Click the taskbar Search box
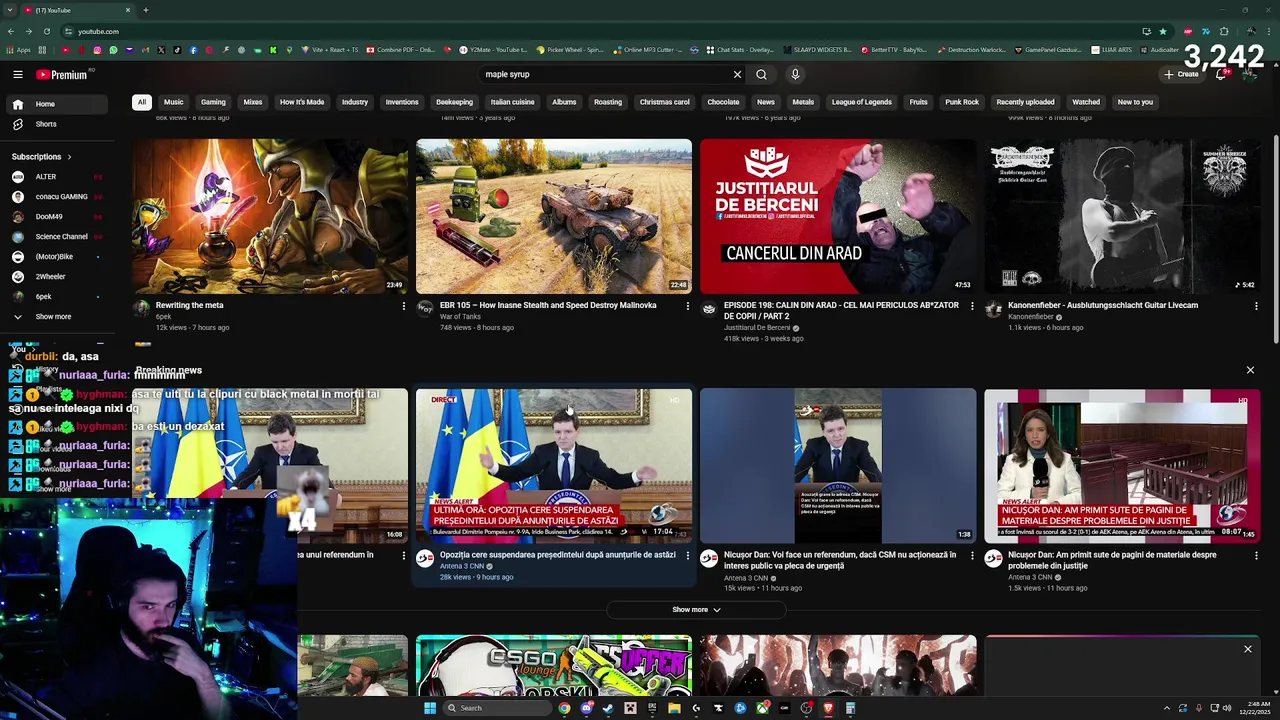Viewport: 1280px width, 720px height. point(498,708)
